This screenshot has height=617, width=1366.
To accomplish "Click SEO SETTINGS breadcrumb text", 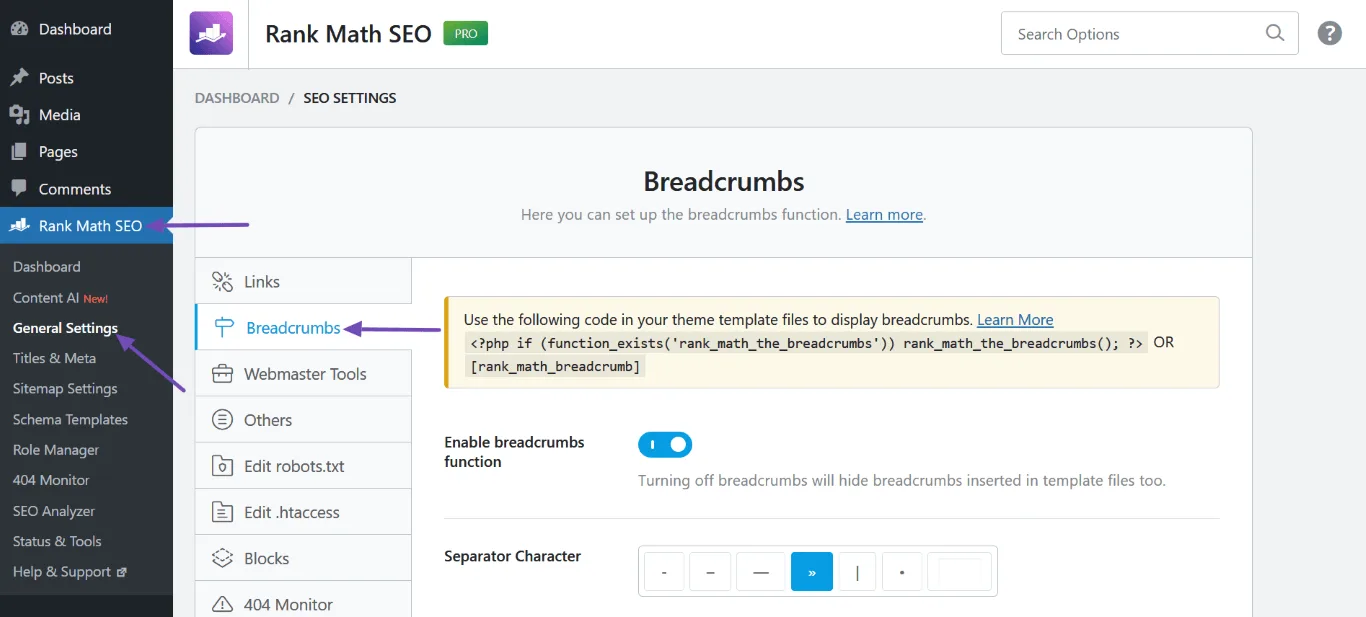I will pyautogui.click(x=350, y=98).
